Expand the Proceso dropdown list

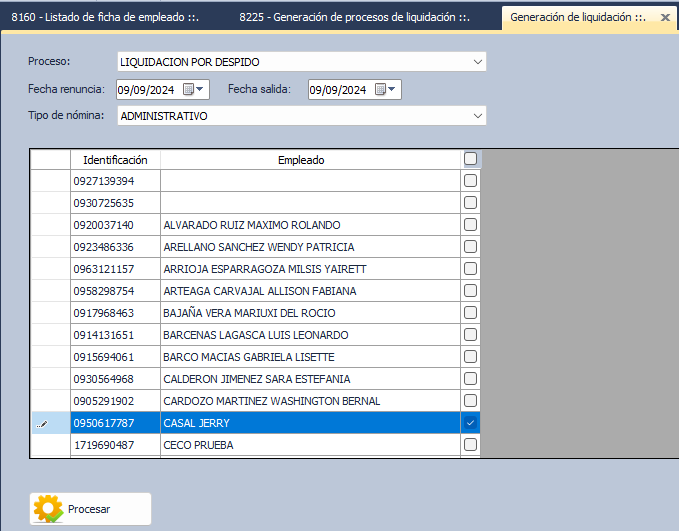pos(477,62)
